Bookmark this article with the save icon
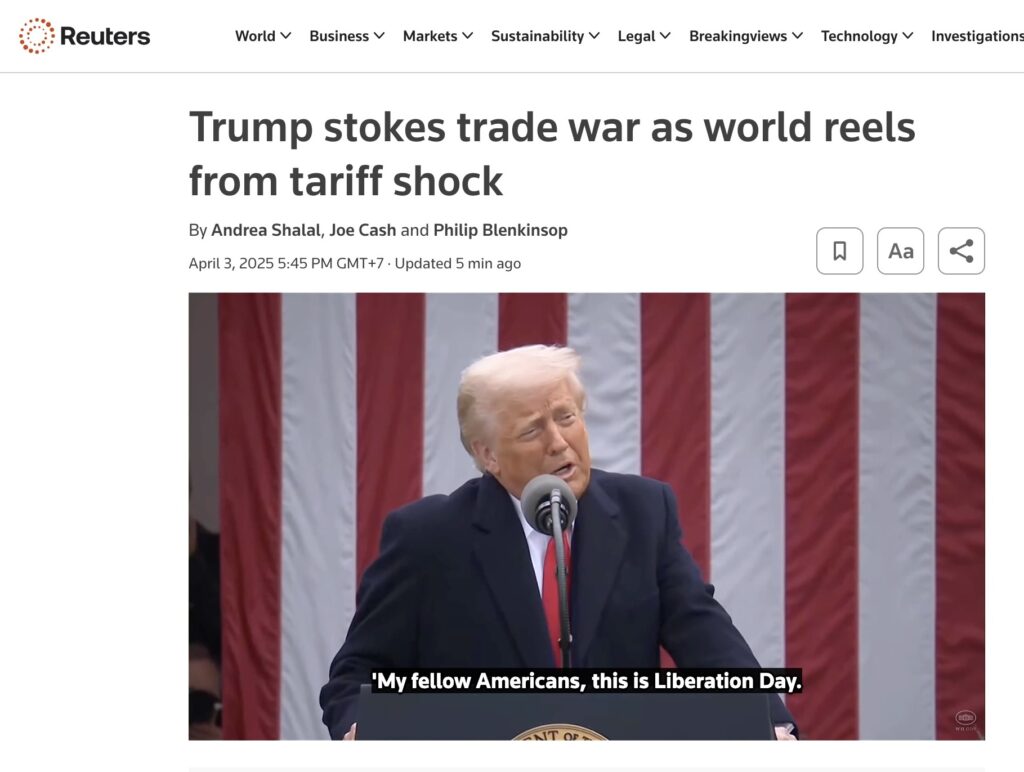Screen dimensions: 1024x772 839,251
